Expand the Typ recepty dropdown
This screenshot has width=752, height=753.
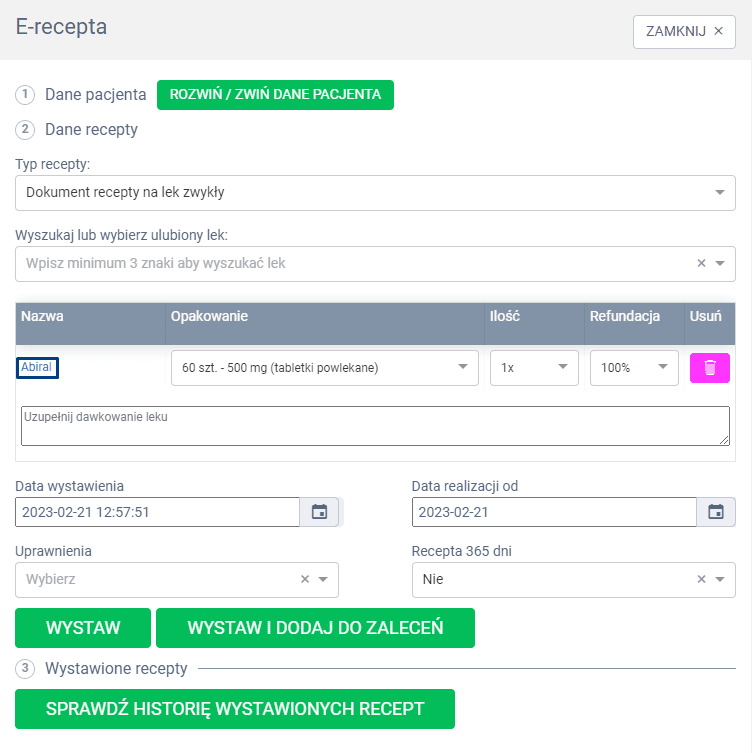coord(720,193)
